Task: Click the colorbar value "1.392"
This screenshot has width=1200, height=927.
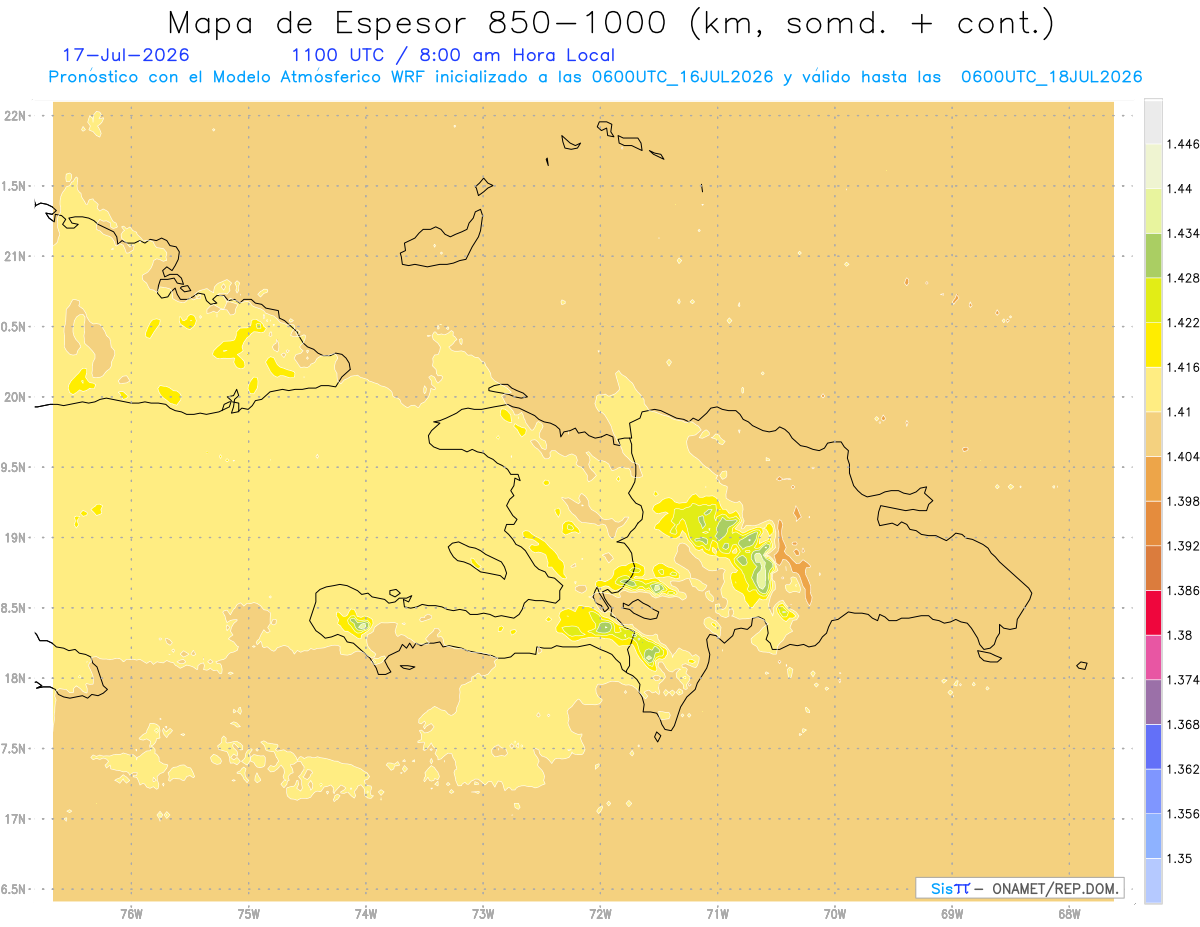Action: [x=1183, y=546]
